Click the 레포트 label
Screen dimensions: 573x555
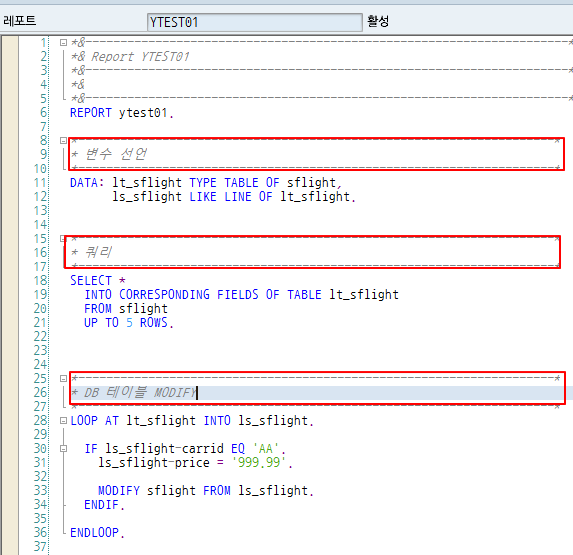pos(20,20)
